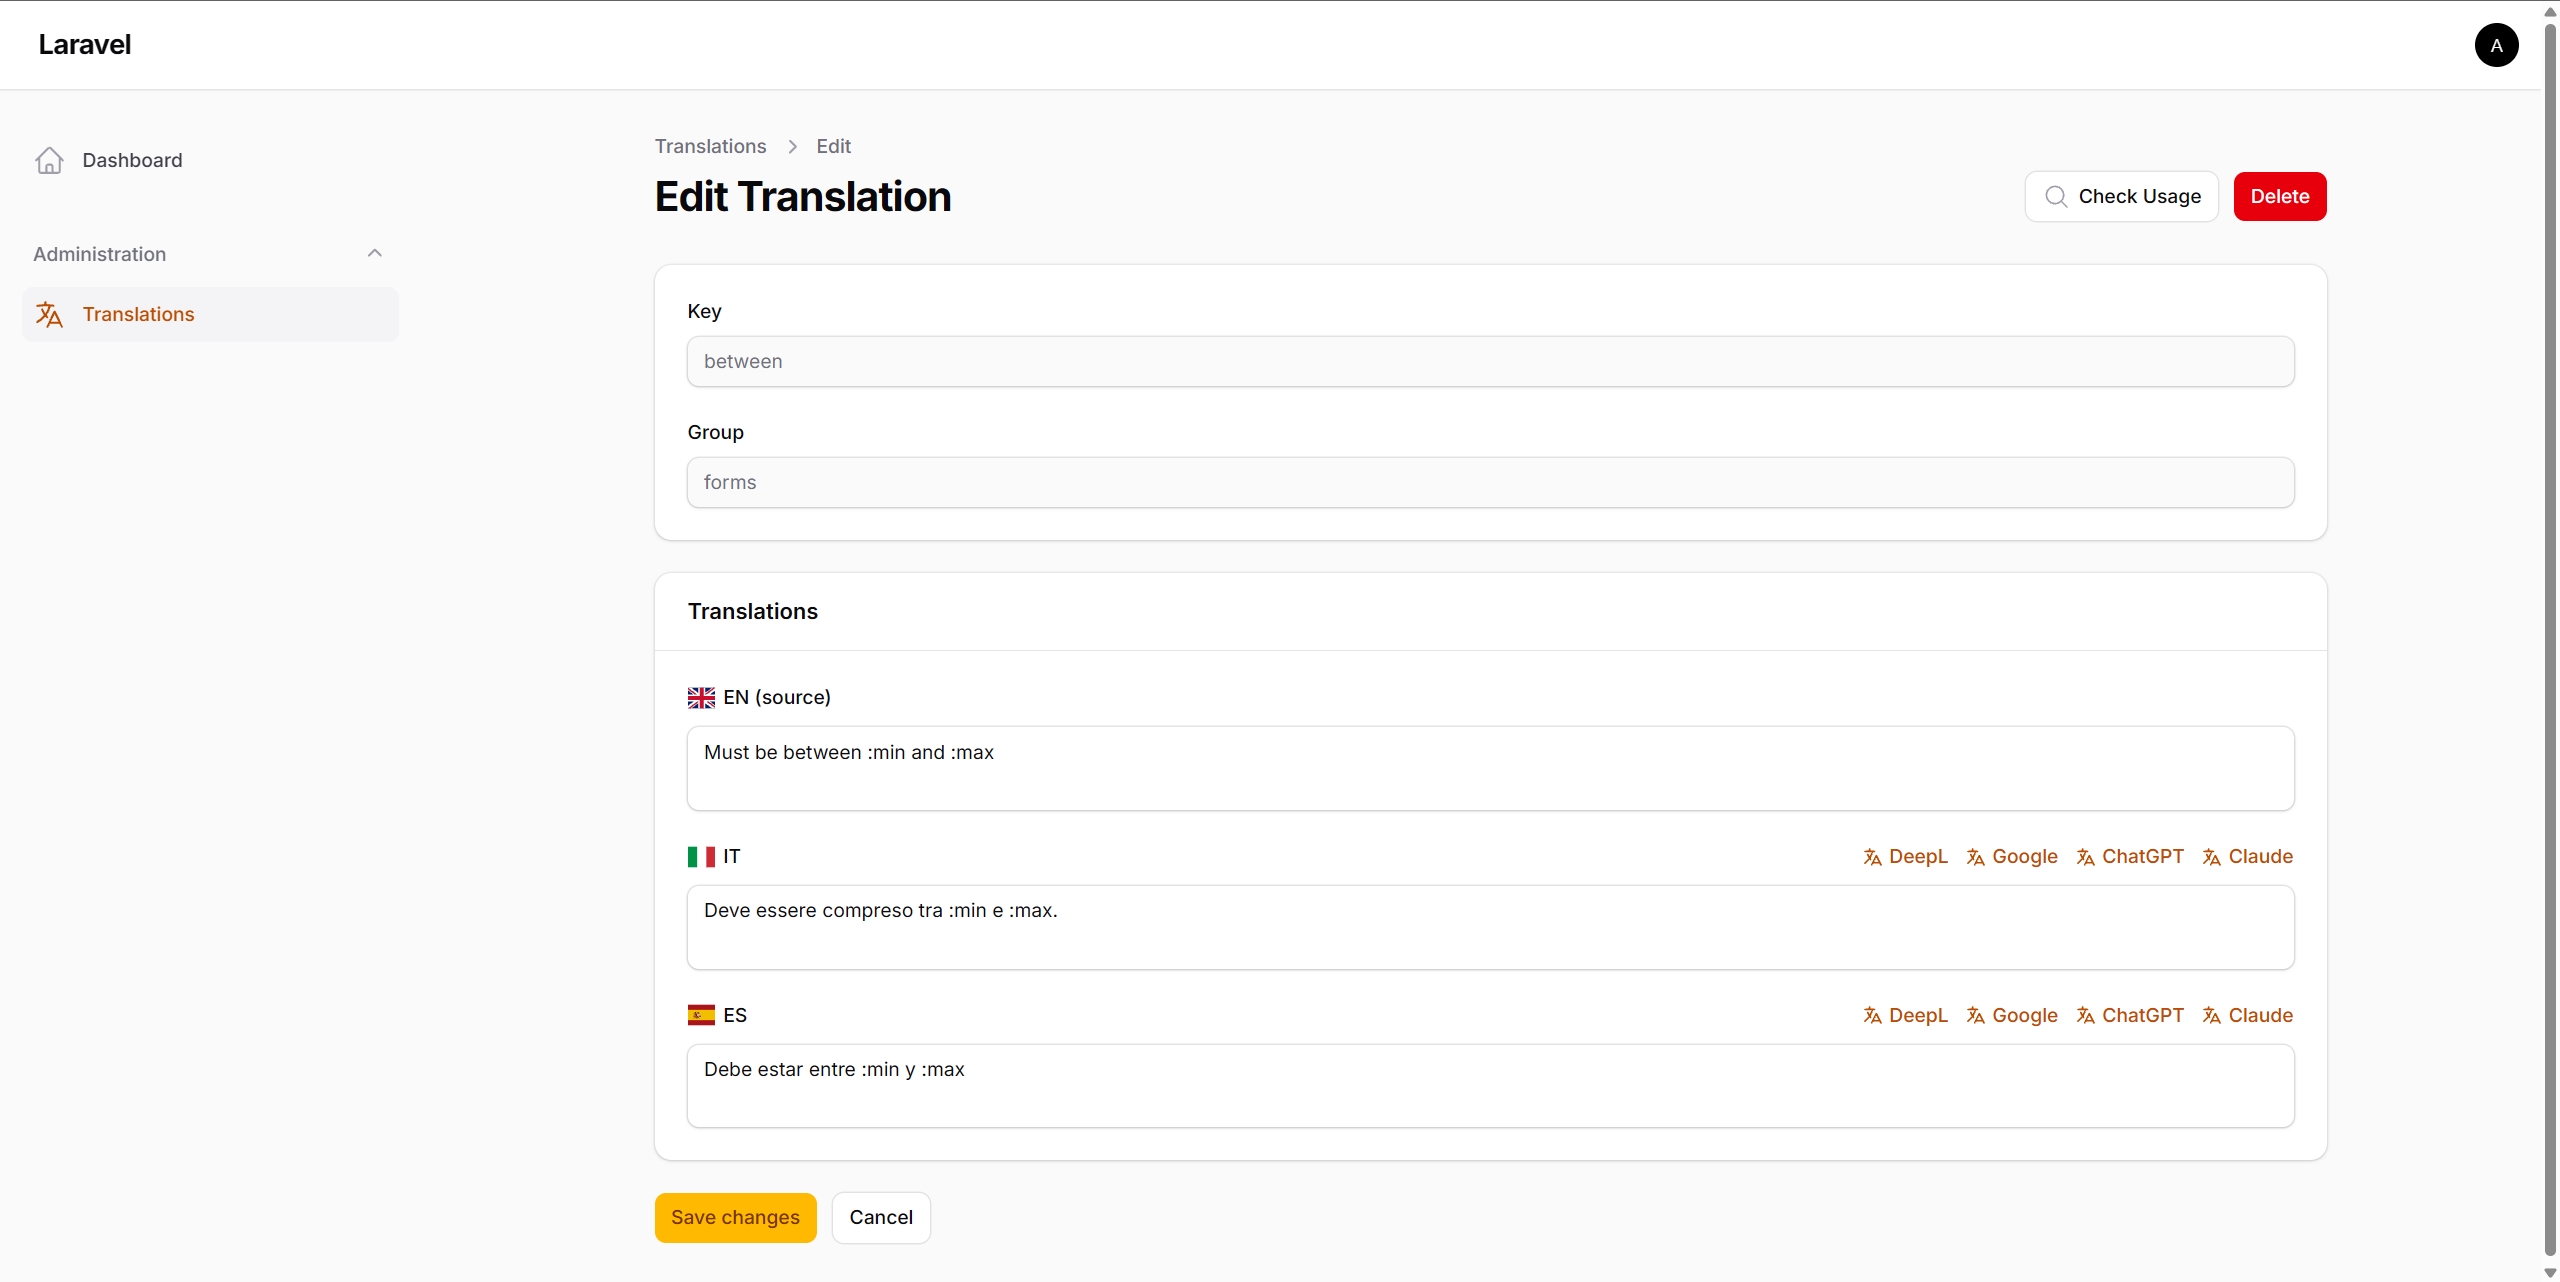
Task: Open the Translations breadcrumb link
Action: (709, 146)
